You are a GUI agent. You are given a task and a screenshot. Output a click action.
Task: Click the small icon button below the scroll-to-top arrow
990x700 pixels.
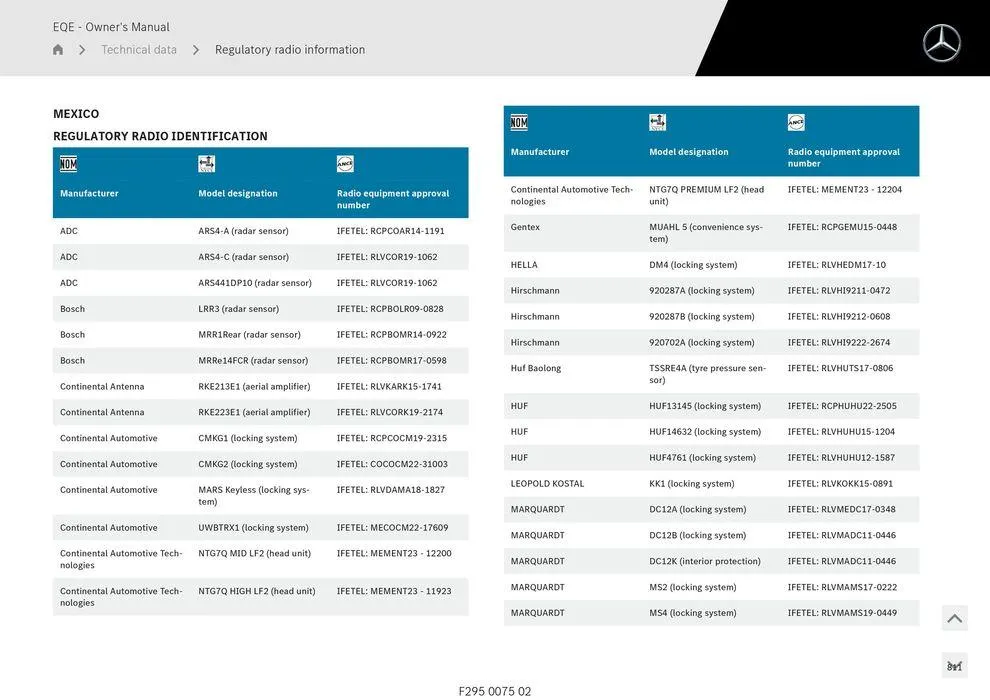coord(954,666)
